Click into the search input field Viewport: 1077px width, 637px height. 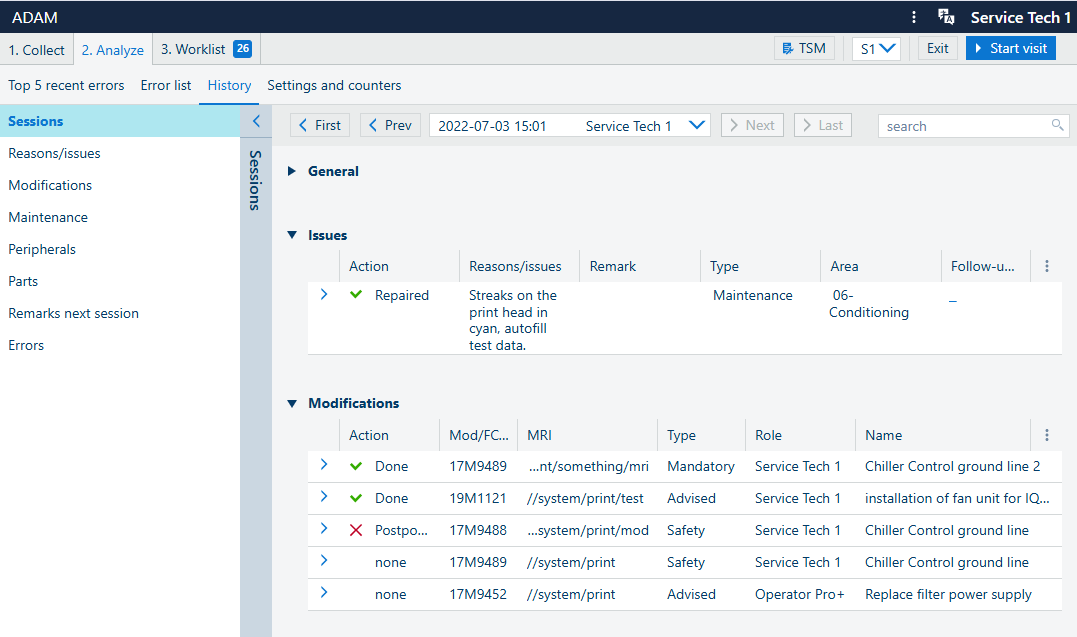coord(960,126)
